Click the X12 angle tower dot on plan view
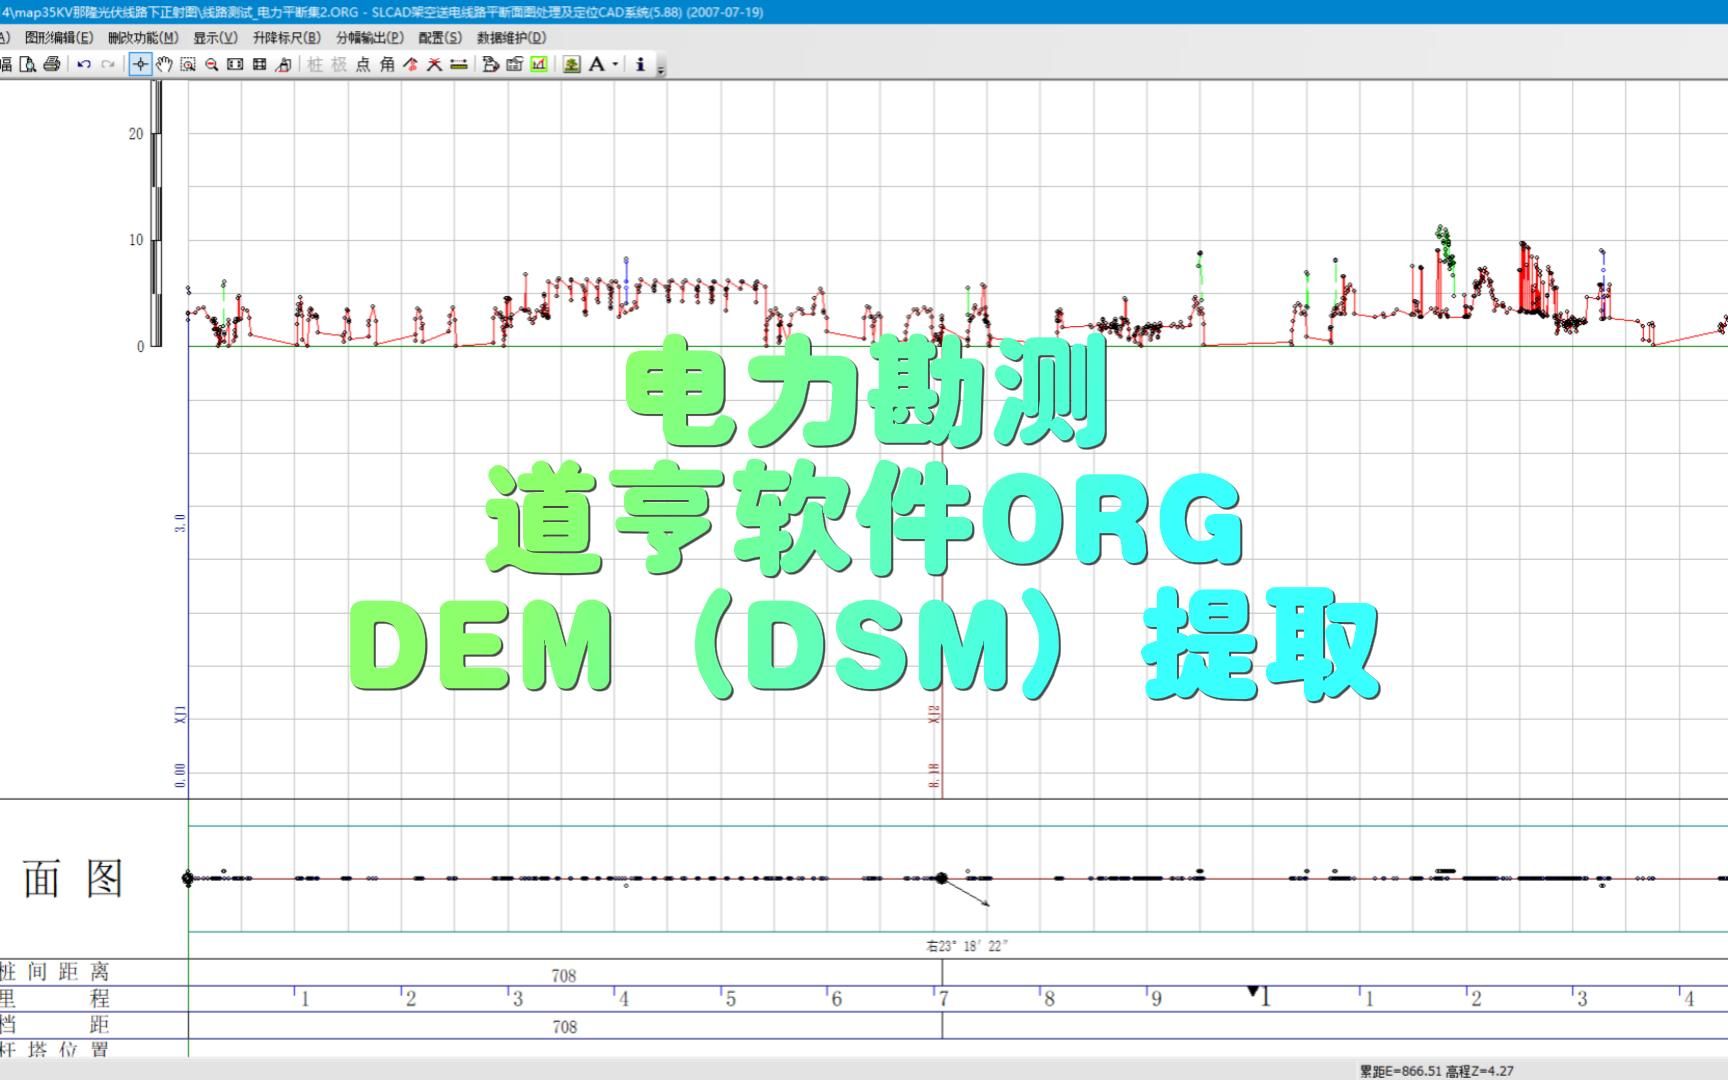The width and height of the screenshot is (1728, 1080). point(941,878)
